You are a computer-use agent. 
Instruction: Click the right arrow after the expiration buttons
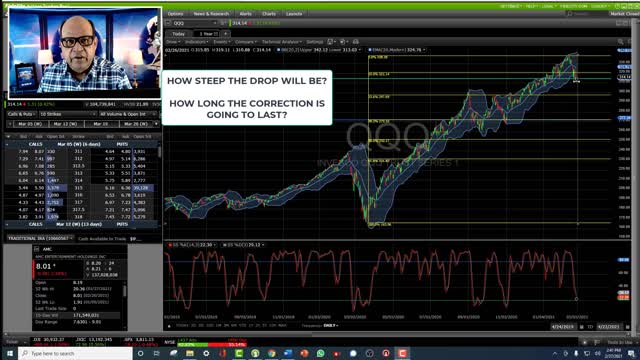pos(156,124)
